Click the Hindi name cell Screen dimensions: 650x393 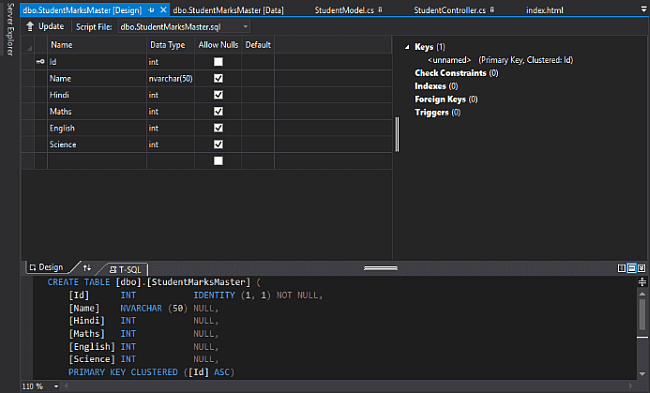[97, 95]
